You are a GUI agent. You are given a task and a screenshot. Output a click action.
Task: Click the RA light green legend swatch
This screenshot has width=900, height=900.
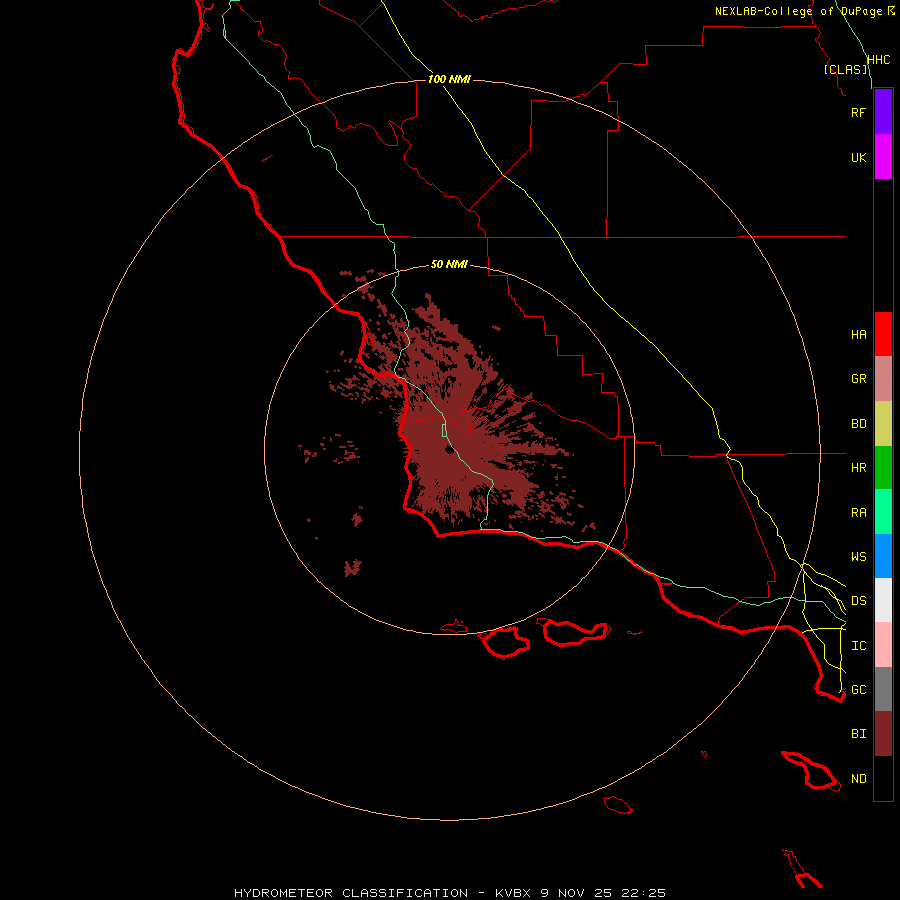[x=883, y=512]
